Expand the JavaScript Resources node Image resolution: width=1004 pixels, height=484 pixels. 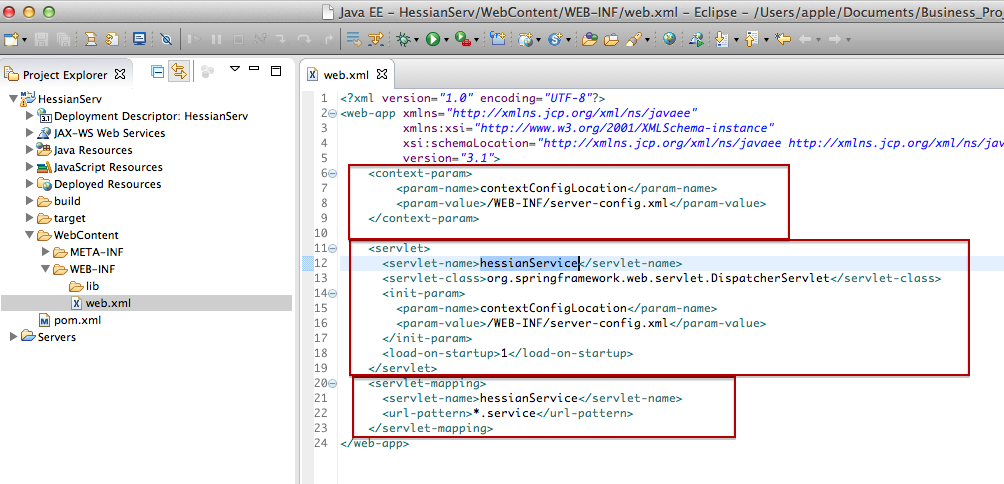click(x=29, y=167)
